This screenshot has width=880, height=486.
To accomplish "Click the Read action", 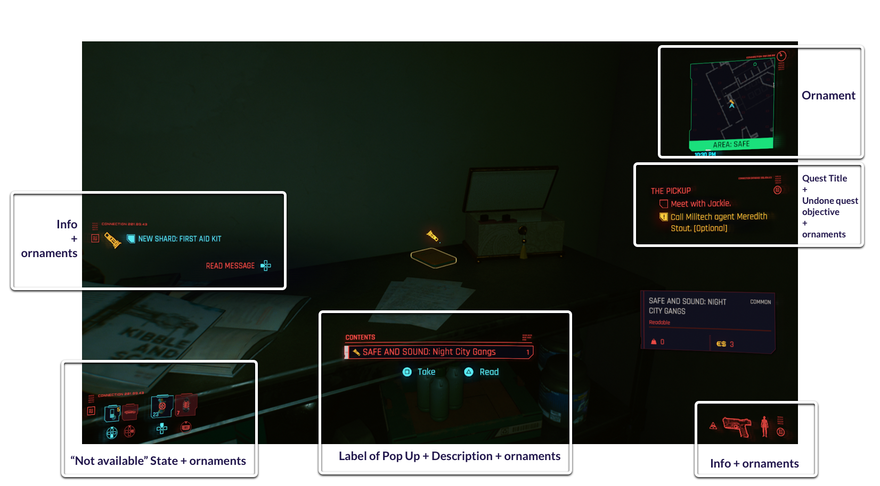I will 482,372.
